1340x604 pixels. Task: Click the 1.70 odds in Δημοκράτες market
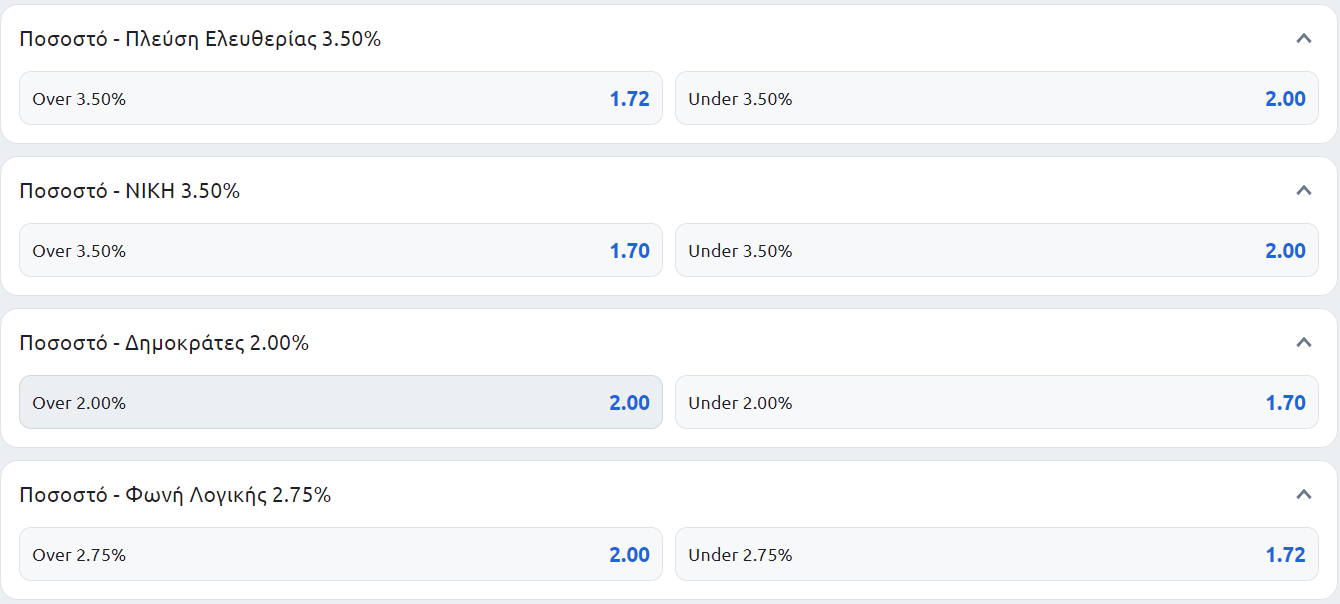point(1286,403)
